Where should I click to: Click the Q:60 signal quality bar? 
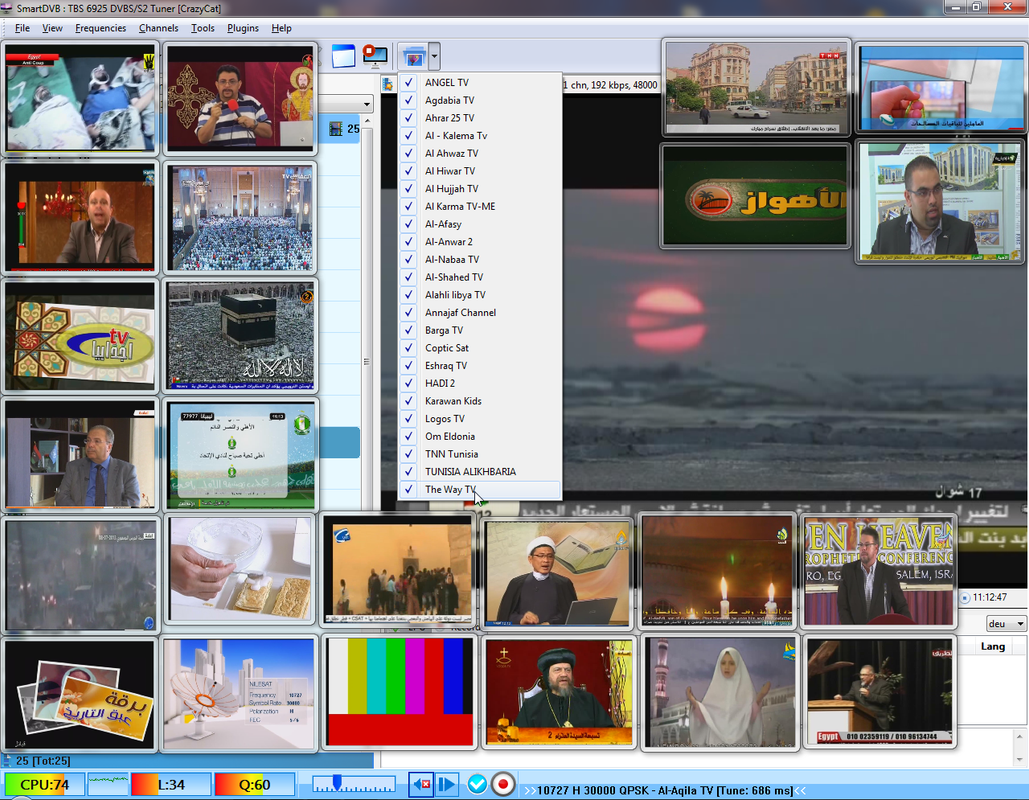254,784
